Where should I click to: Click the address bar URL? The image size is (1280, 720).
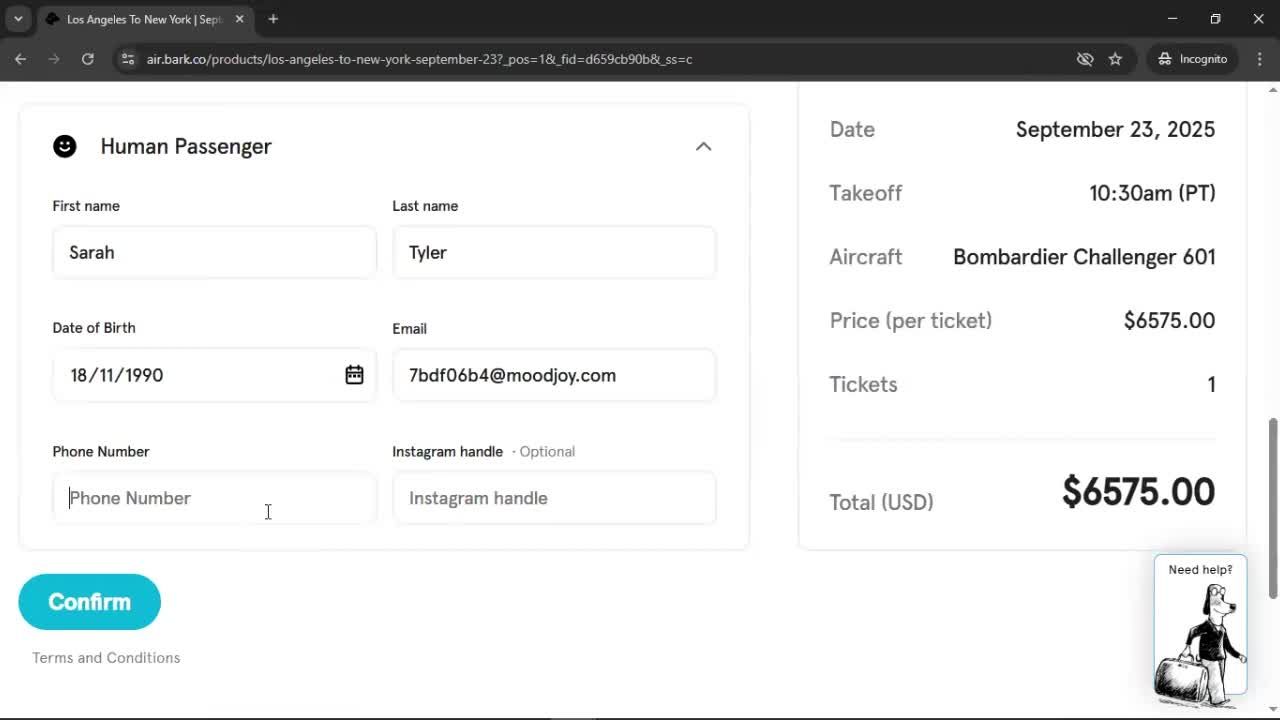[x=419, y=59]
